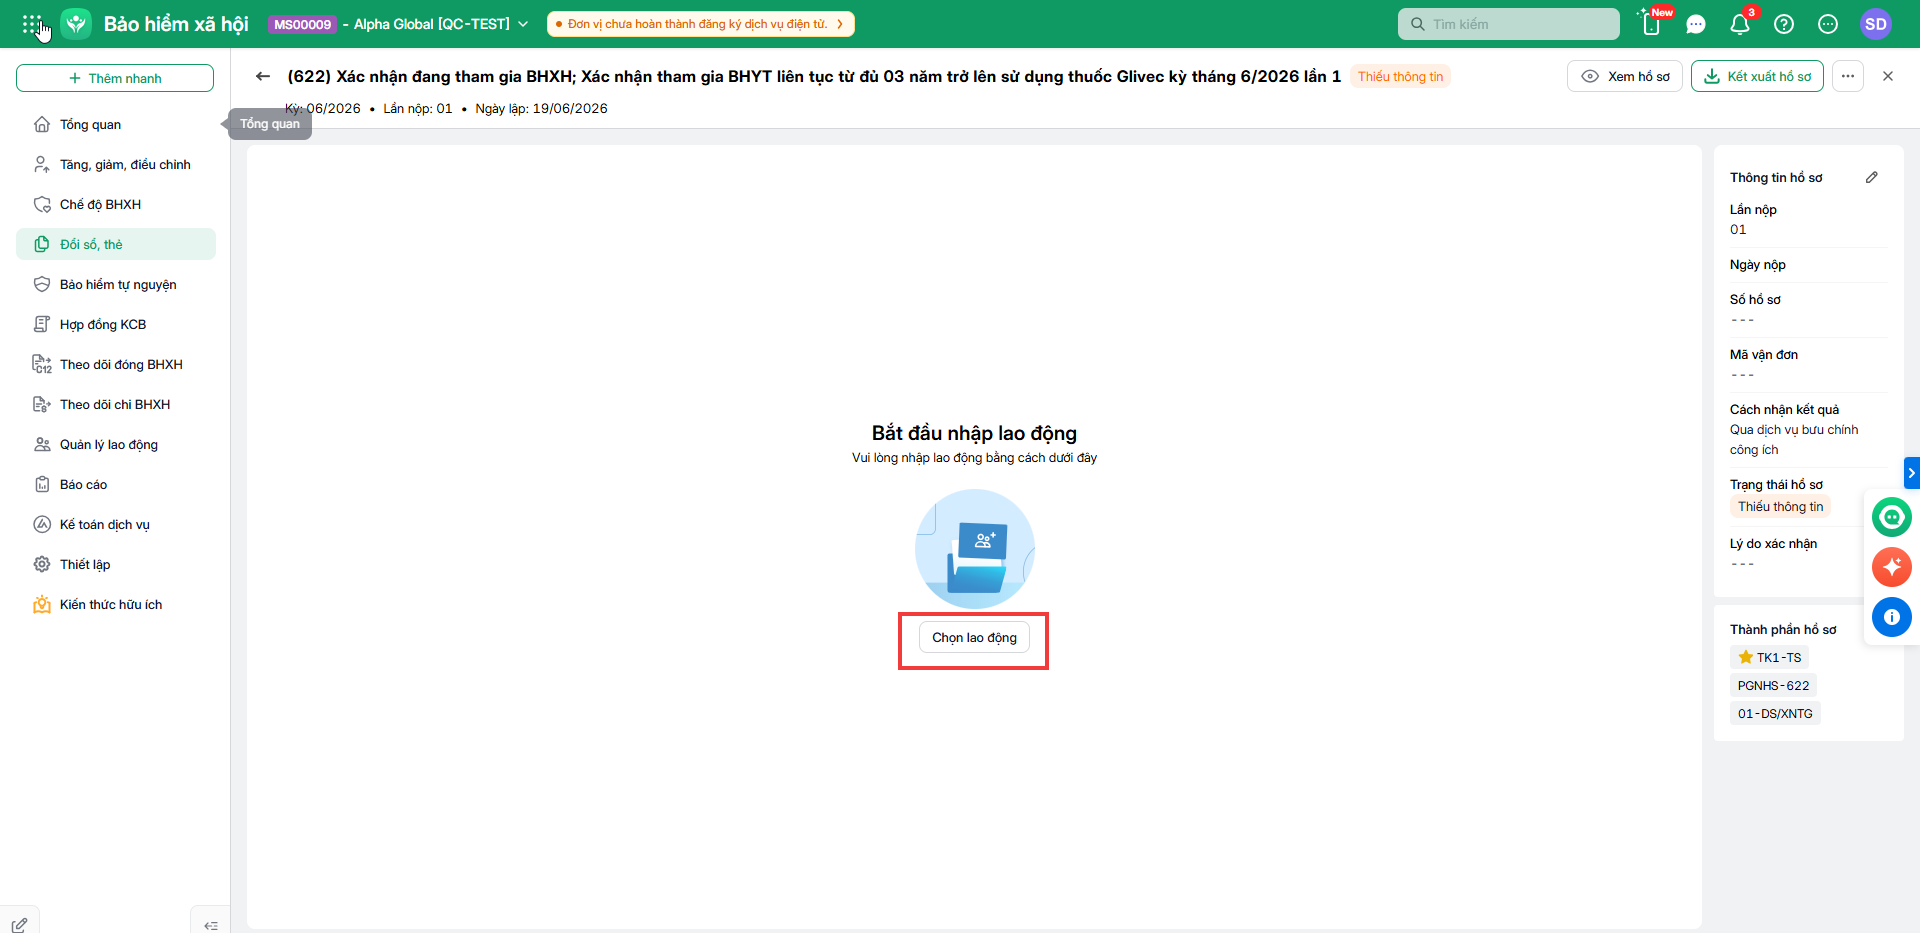The width and height of the screenshot is (1920, 933).
Task: Click the edit note icon at bottom left
Action: coord(19,925)
